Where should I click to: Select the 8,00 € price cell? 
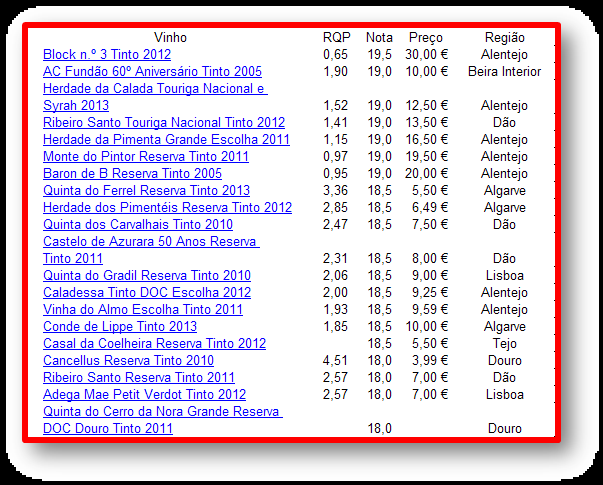(430, 258)
